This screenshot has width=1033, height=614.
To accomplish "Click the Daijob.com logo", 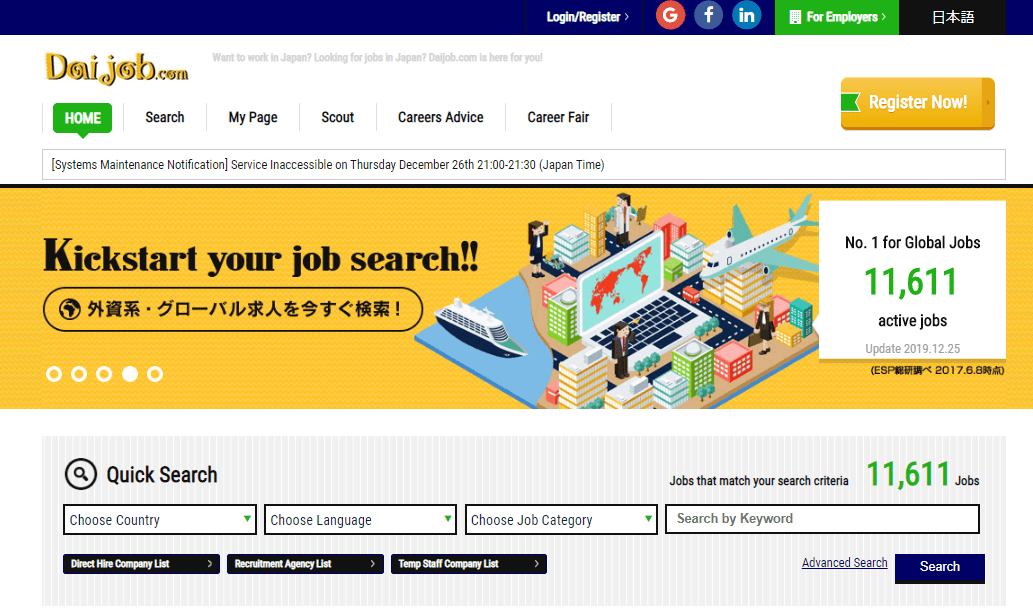I will (117, 69).
